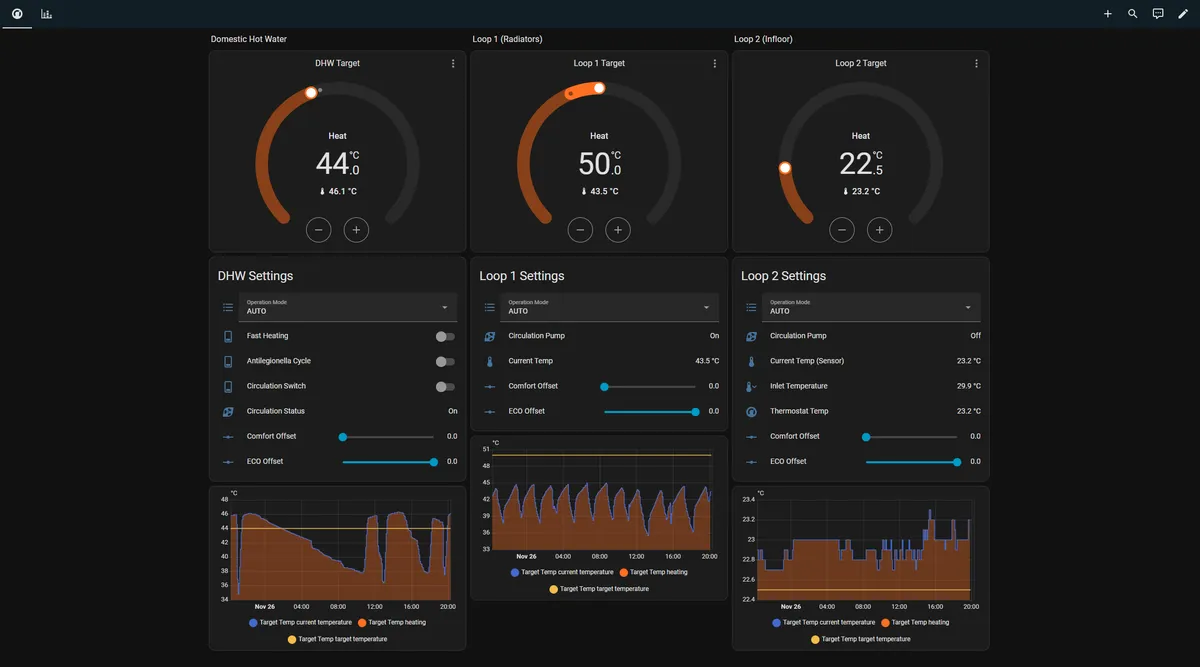Screen dimensions: 1200x667
Task: Expand Loop 1 Operation Mode dropdown
Action: [609, 307]
